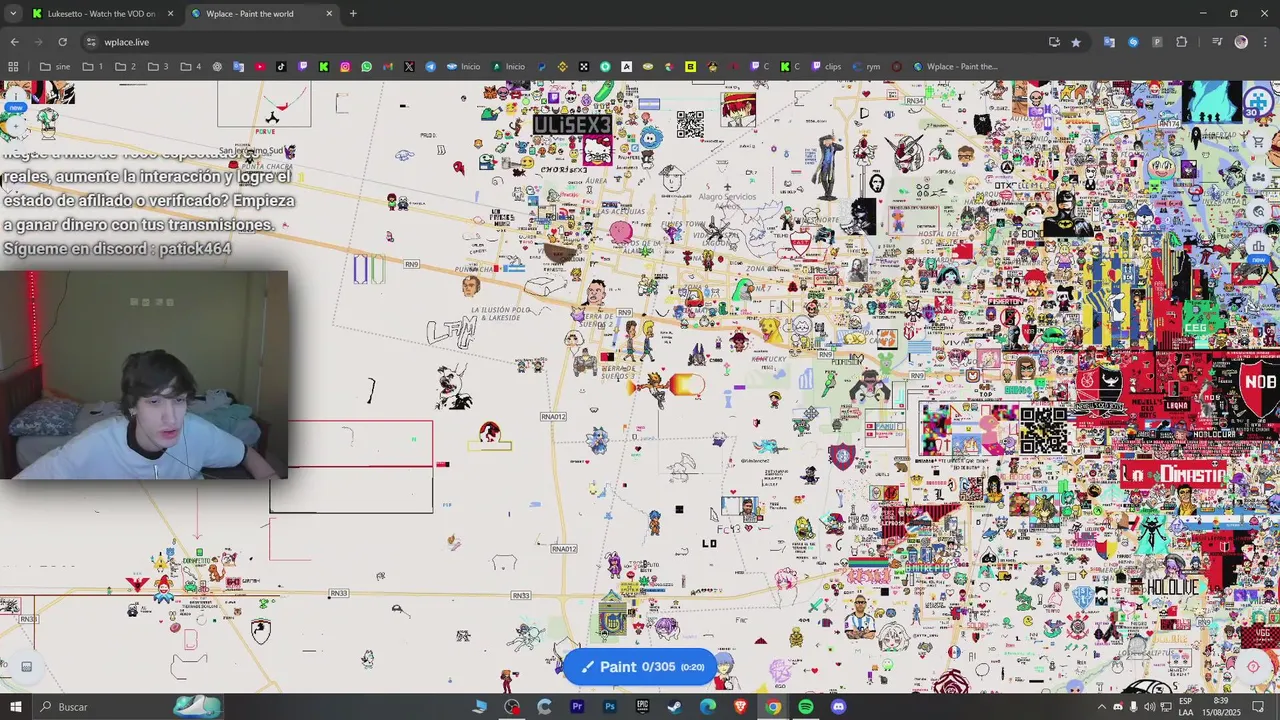Open the YouTube bookmark icon

point(260,67)
